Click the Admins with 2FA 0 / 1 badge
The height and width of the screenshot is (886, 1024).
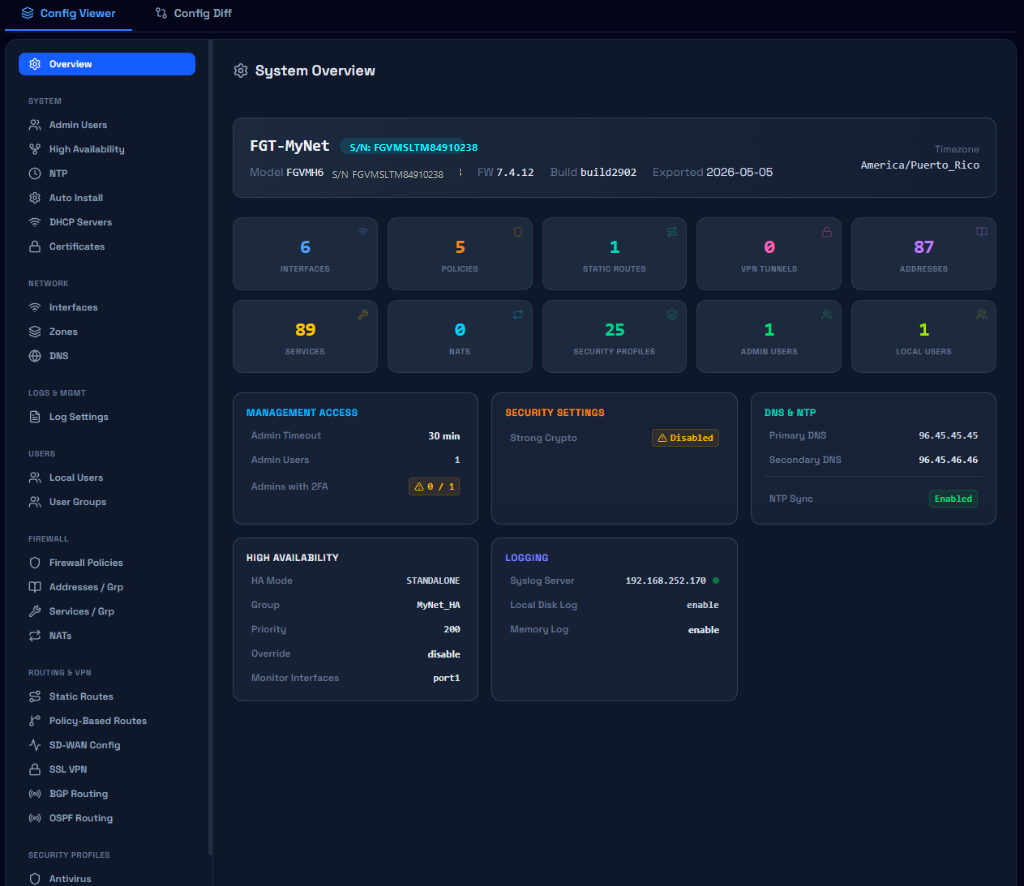click(434, 486)
